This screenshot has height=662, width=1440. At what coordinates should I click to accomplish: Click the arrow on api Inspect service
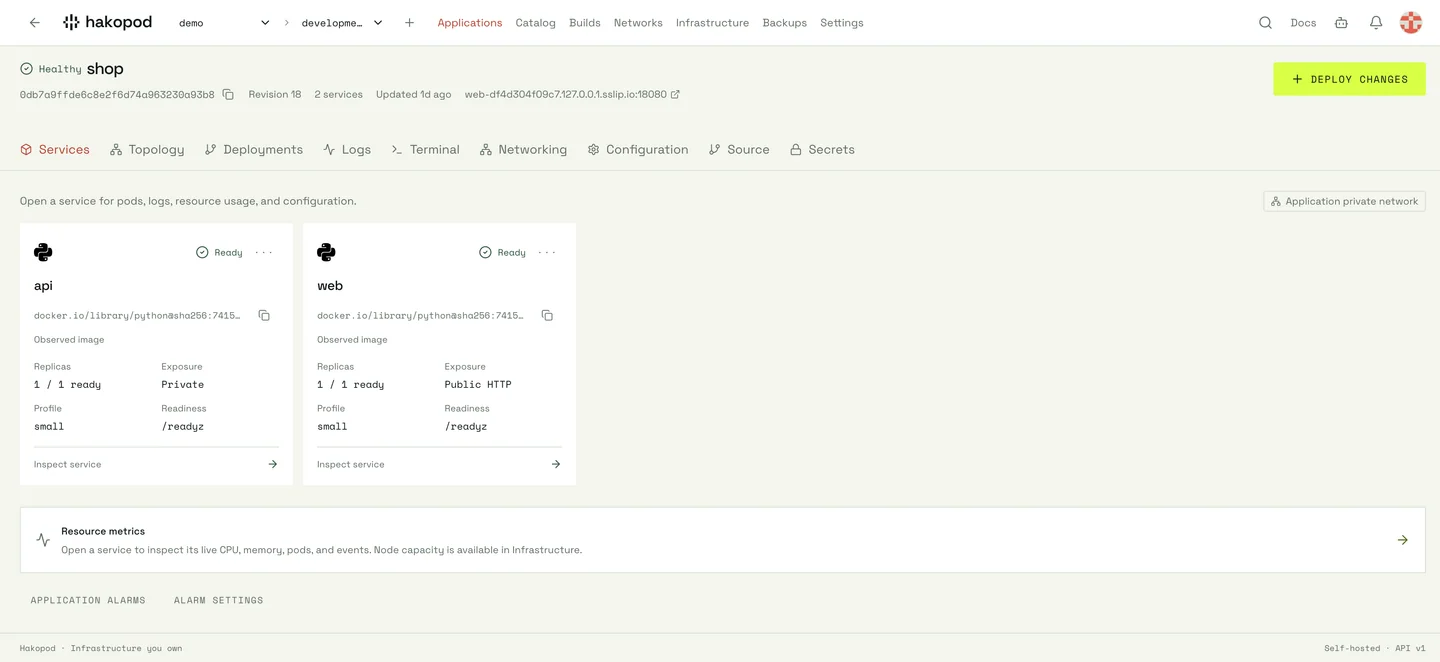[x=272, y=464]
